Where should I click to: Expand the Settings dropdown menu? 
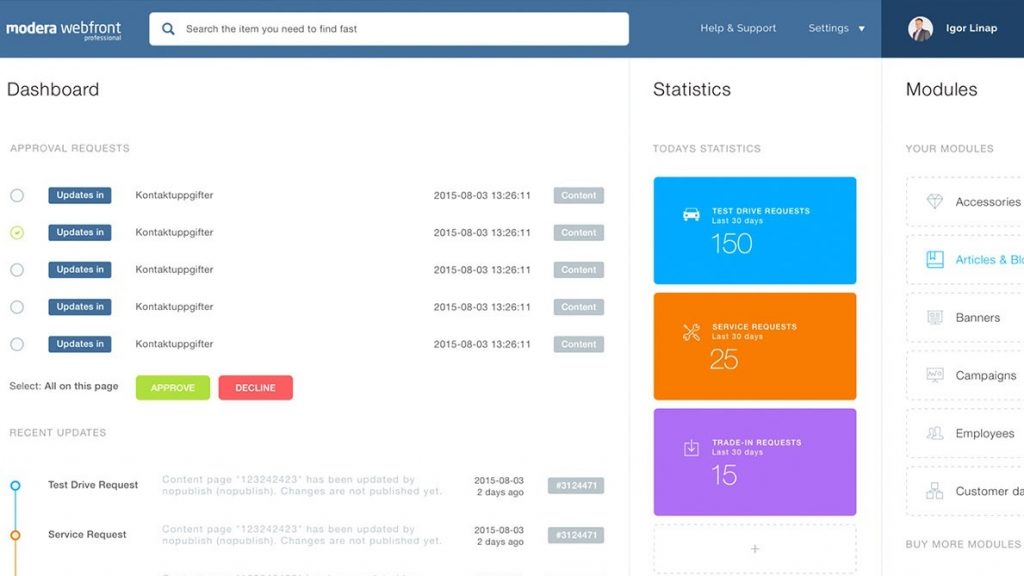tap(837, 29)
